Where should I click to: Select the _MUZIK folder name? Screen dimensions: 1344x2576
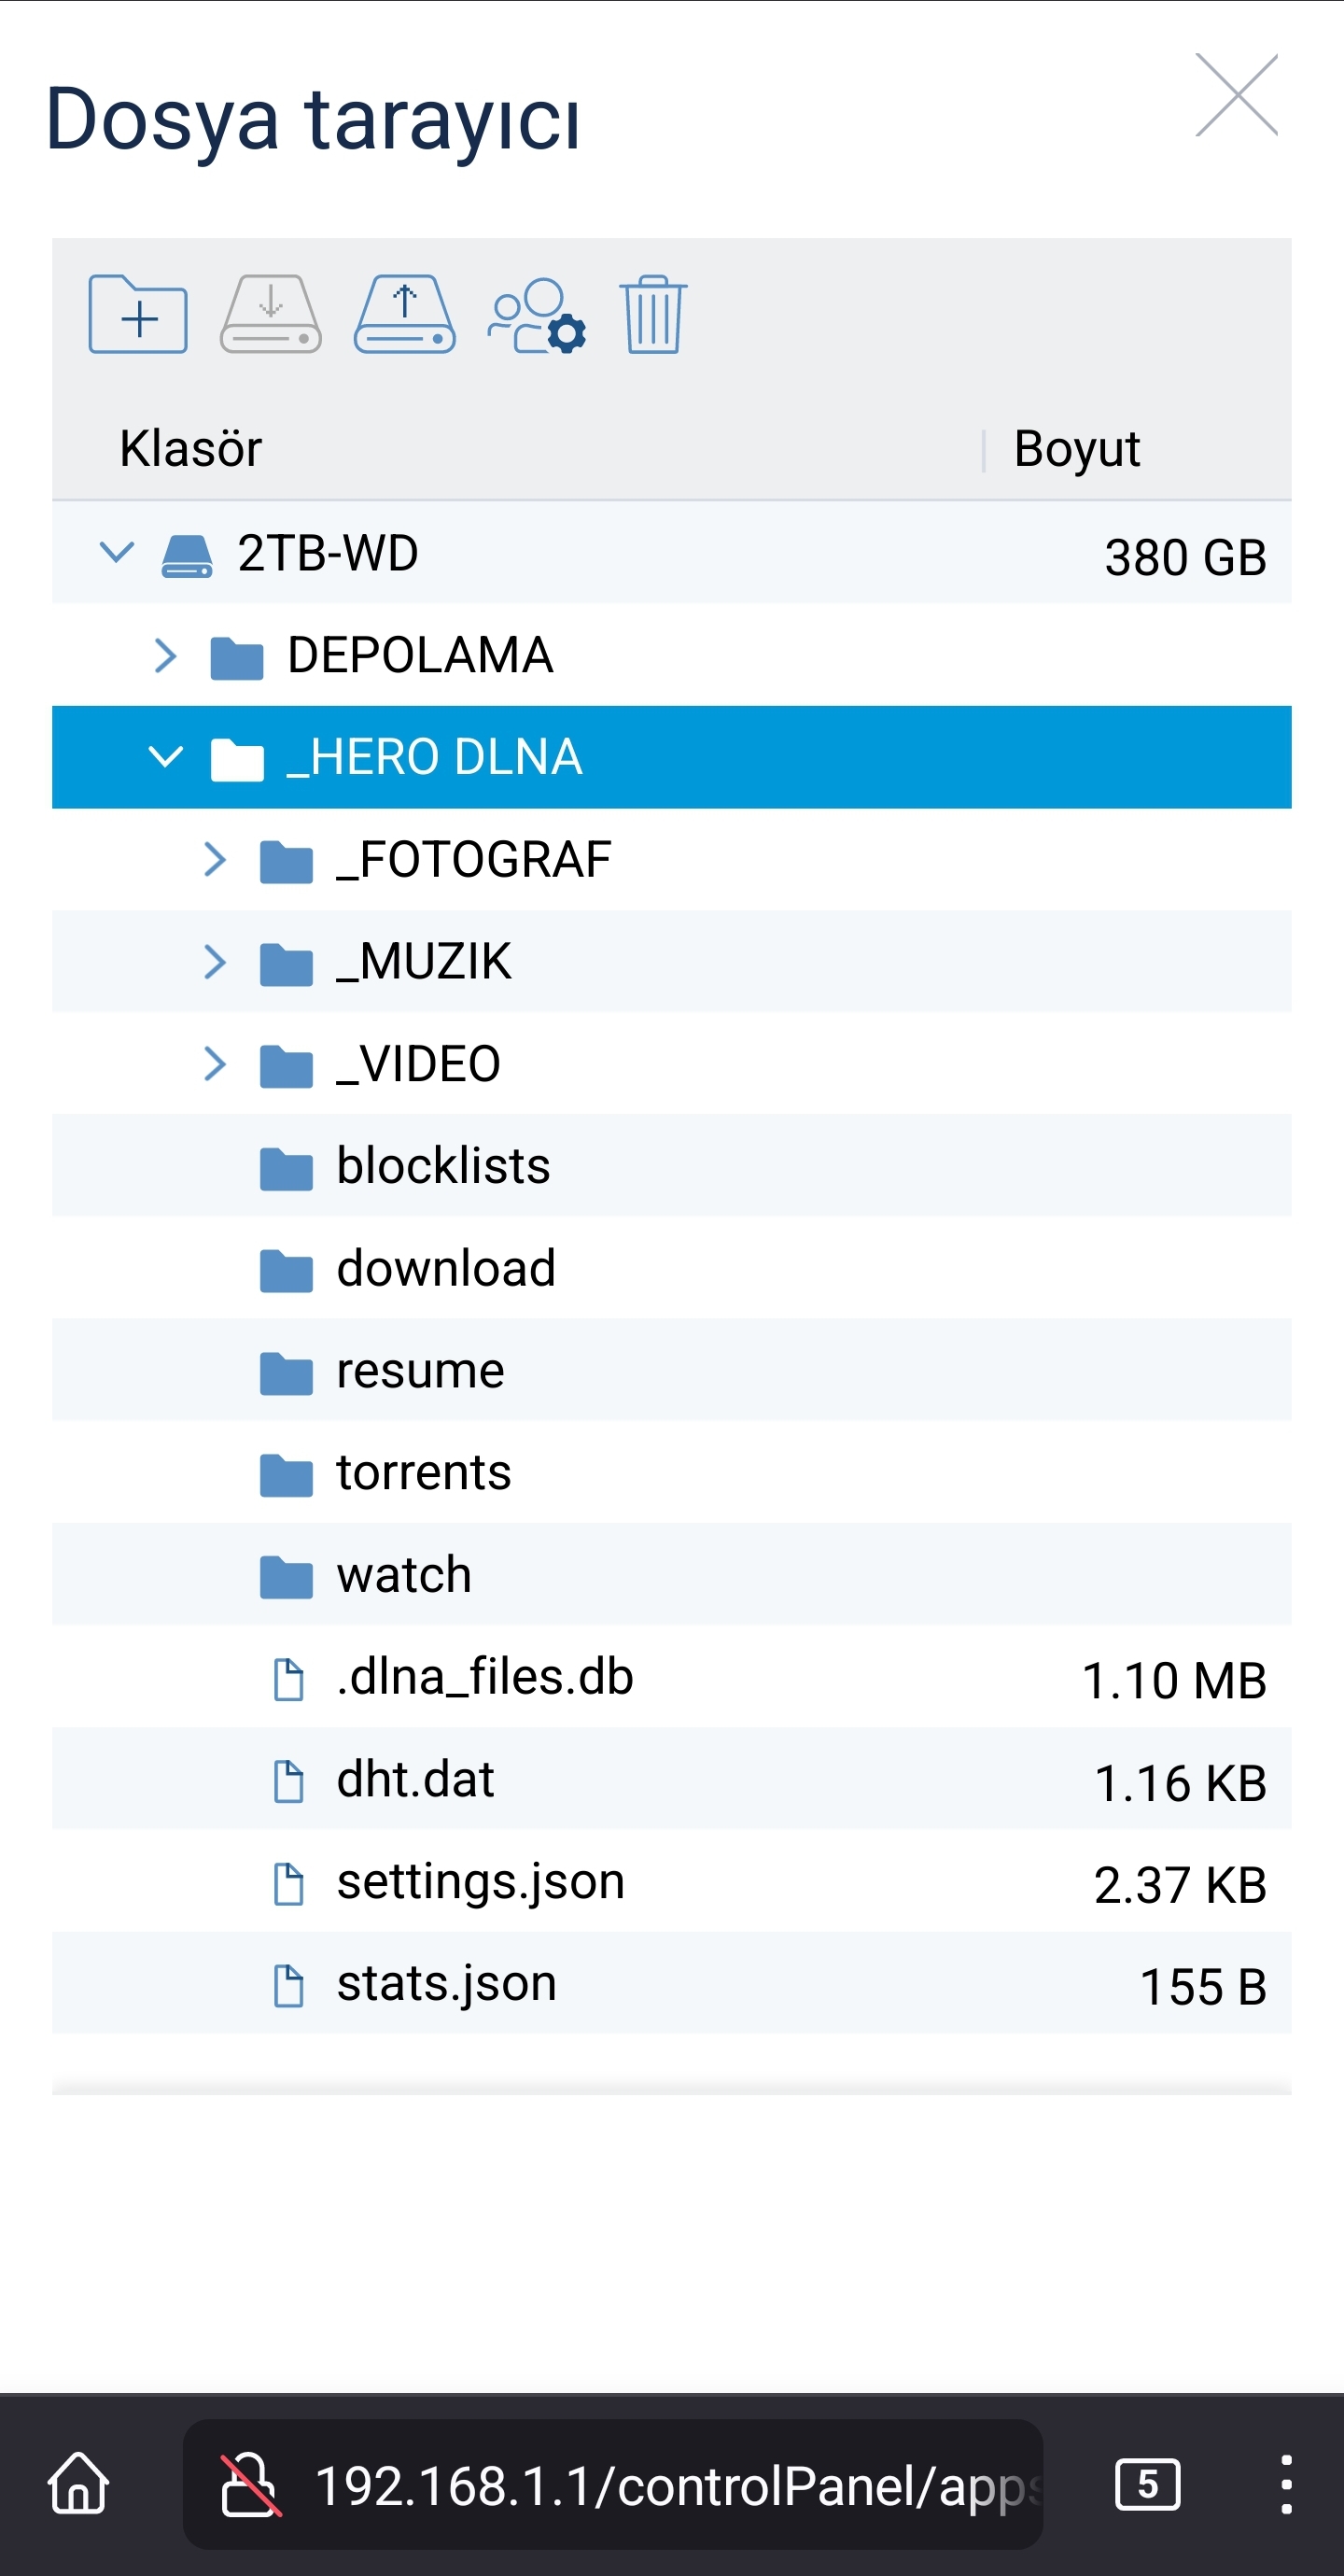click(x=423, y=962)
